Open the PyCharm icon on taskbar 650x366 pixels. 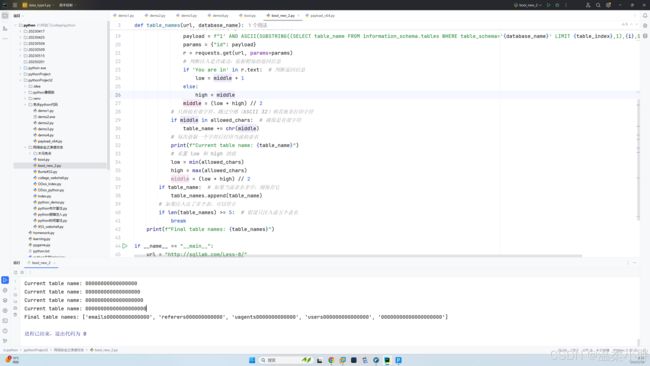tap(387, 360)
